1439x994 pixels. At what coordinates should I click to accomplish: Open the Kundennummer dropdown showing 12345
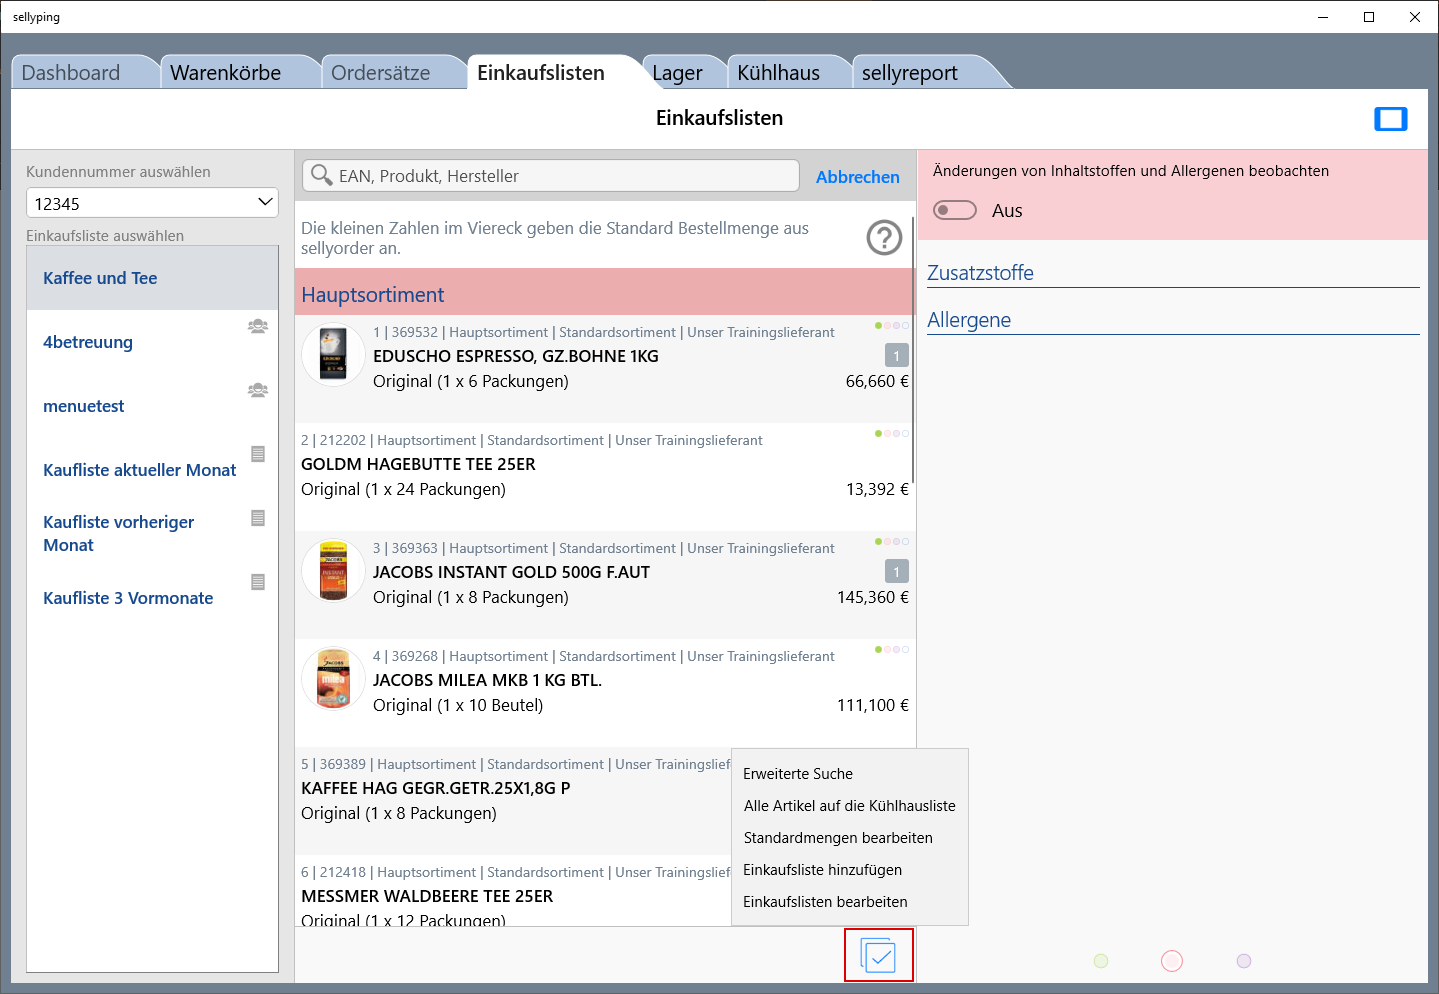click(152, 203)
